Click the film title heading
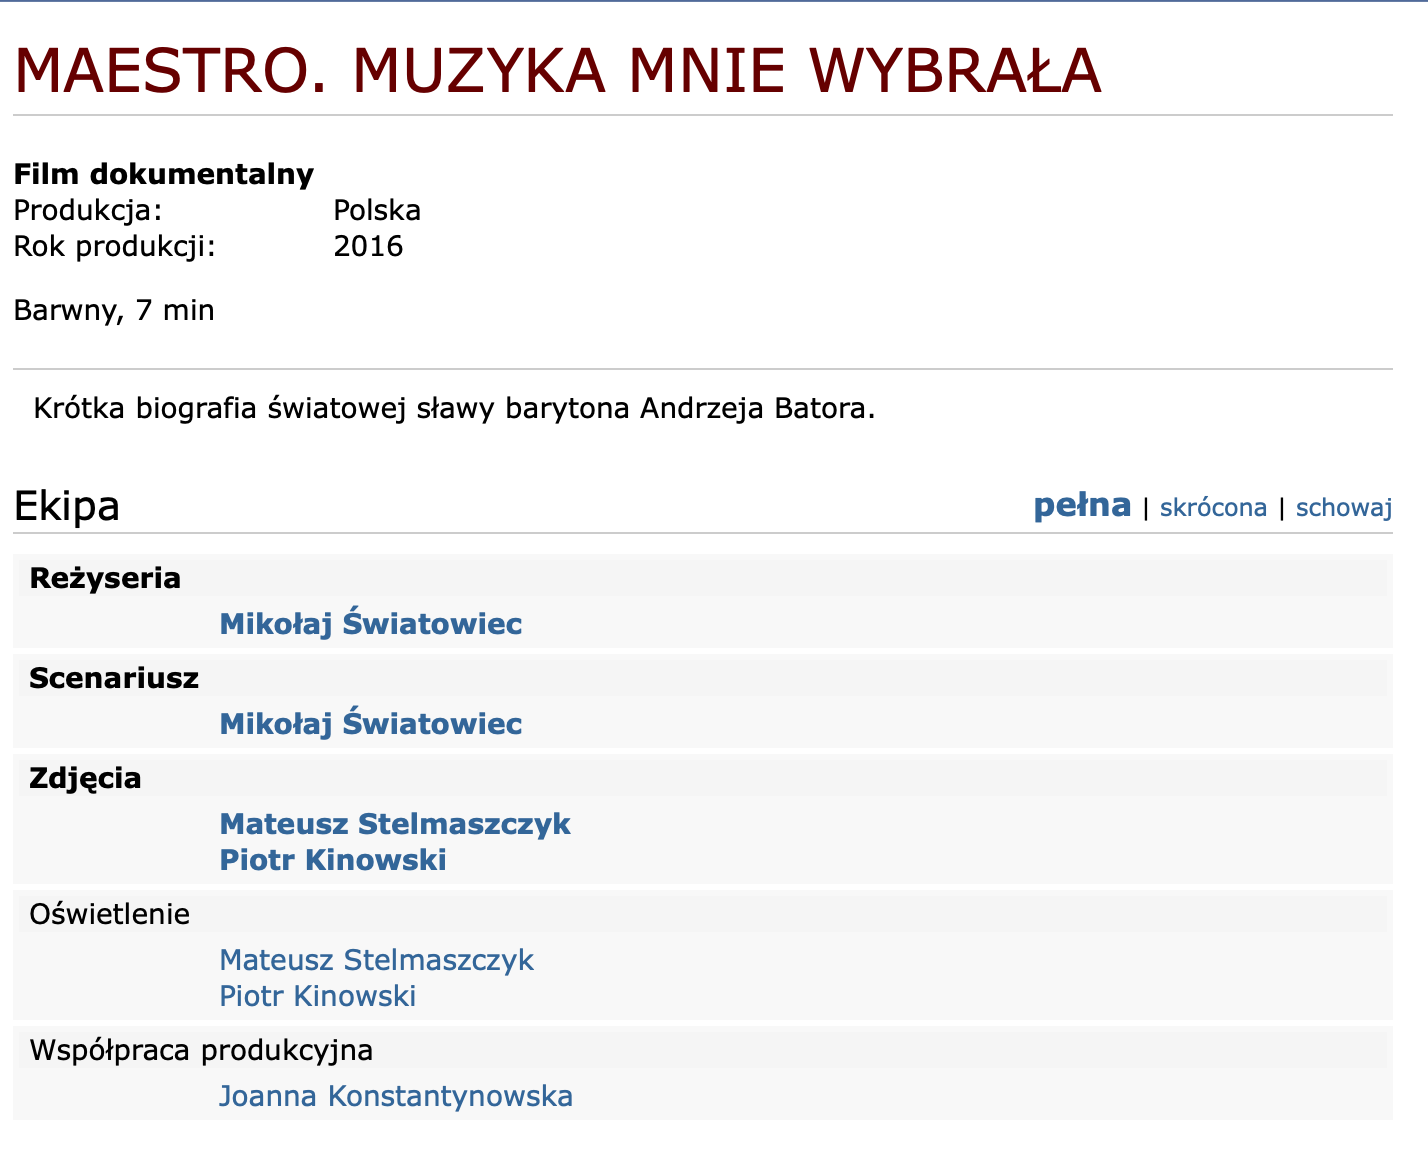The height and width of the screenshot is (1156, 1428). (557, 71)
